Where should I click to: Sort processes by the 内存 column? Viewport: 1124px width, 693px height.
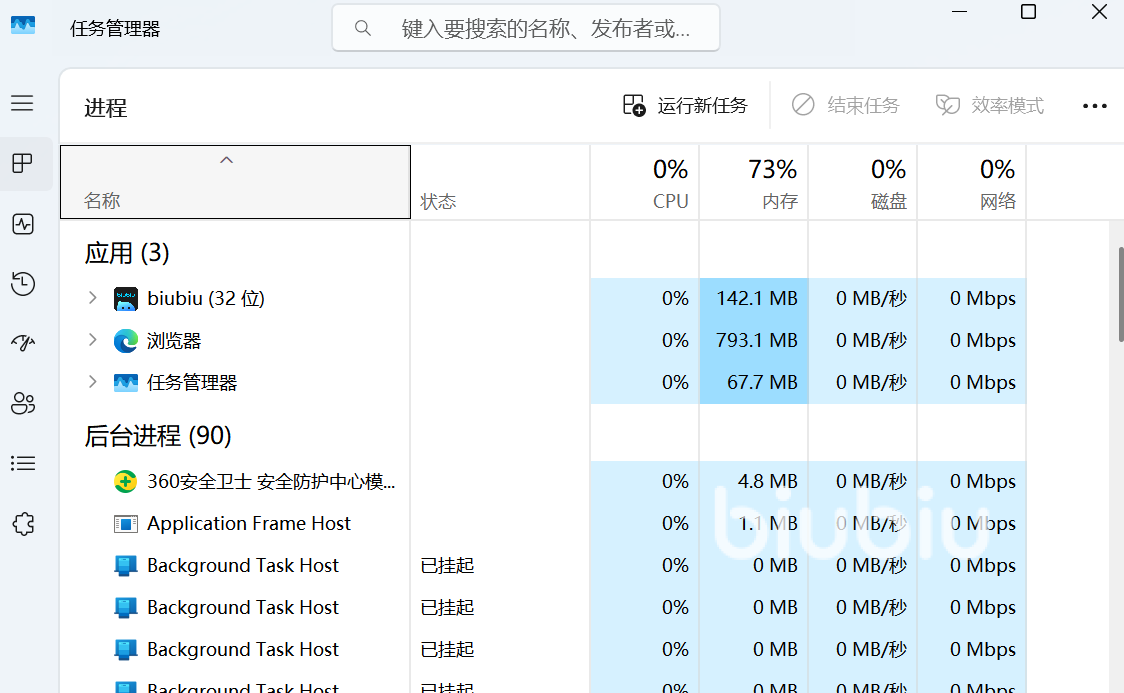point(753,183)
